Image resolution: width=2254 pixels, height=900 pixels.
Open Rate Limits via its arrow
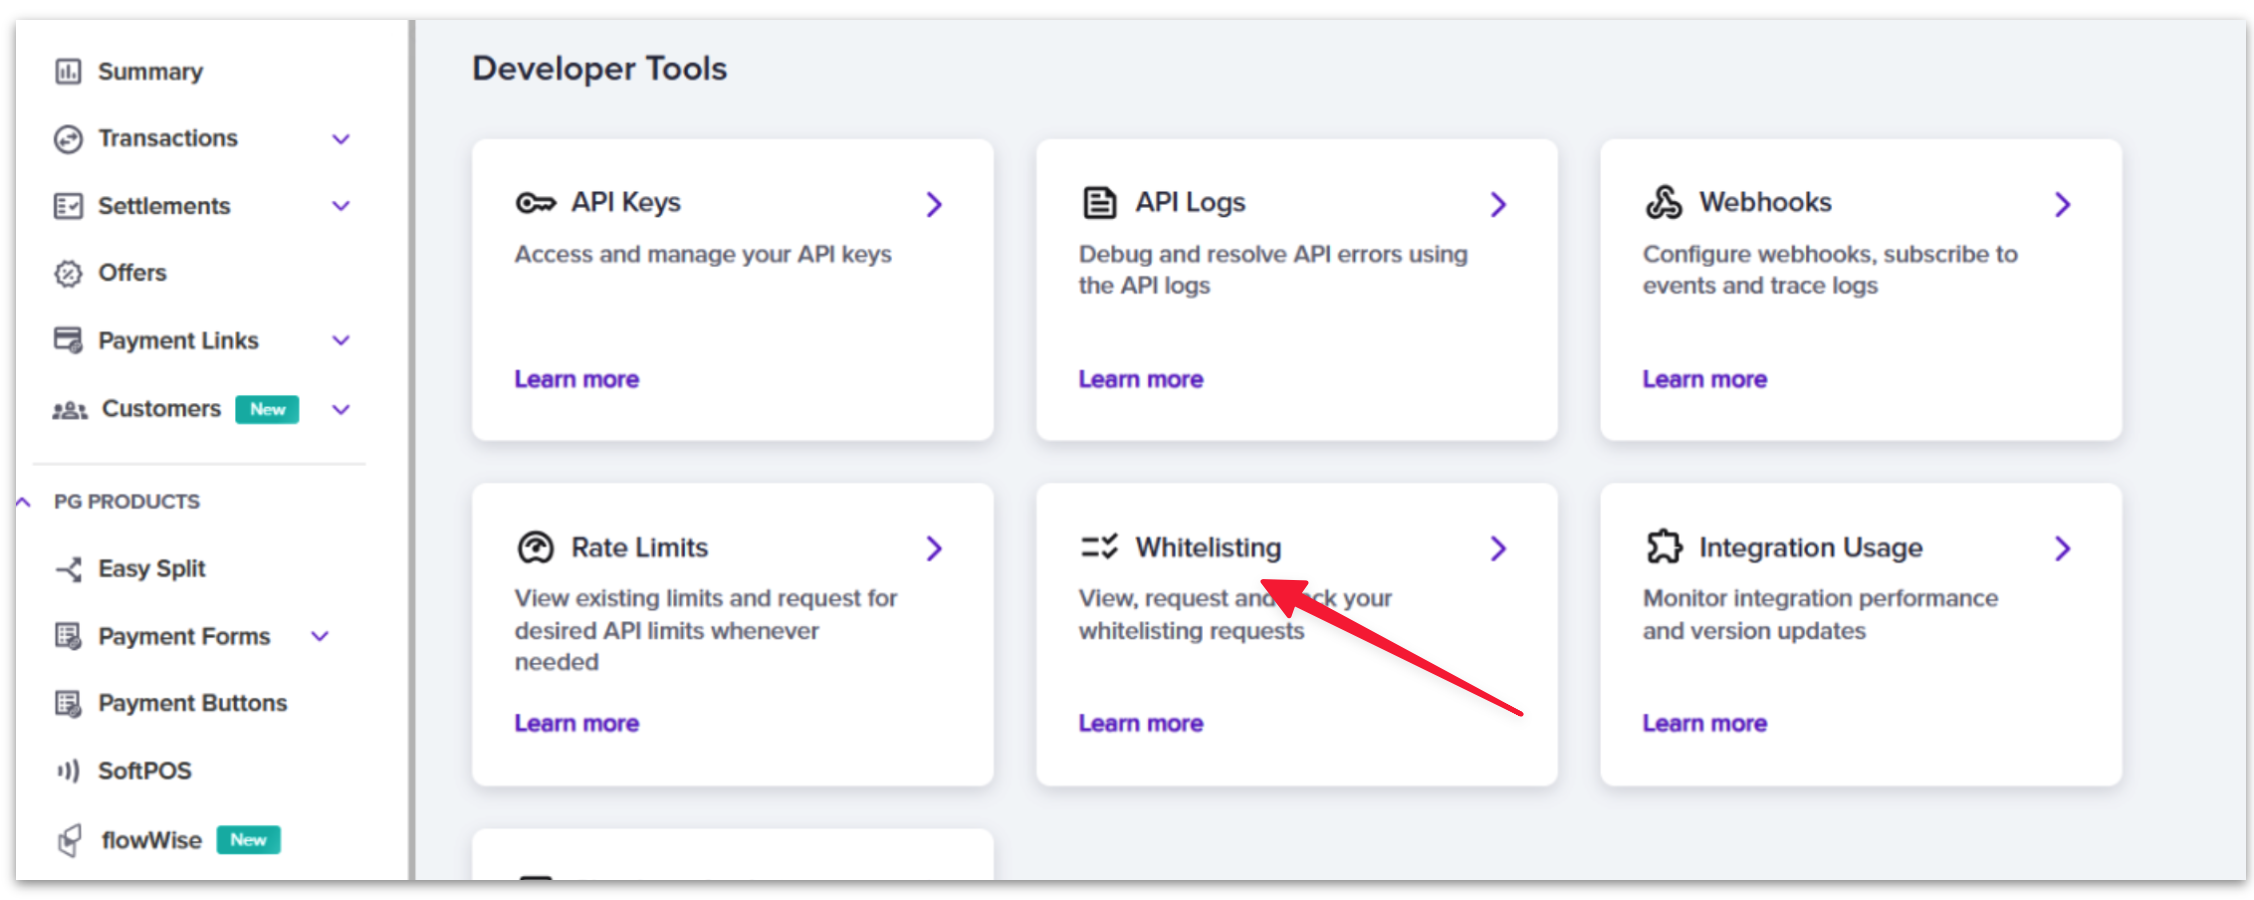click(934, 549)
